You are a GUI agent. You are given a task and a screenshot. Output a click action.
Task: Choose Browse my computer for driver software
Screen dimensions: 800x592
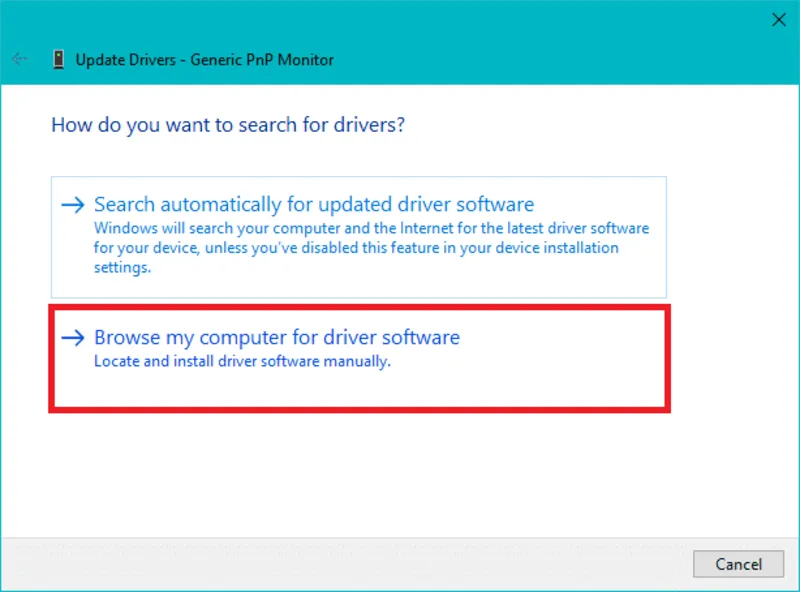277,338
